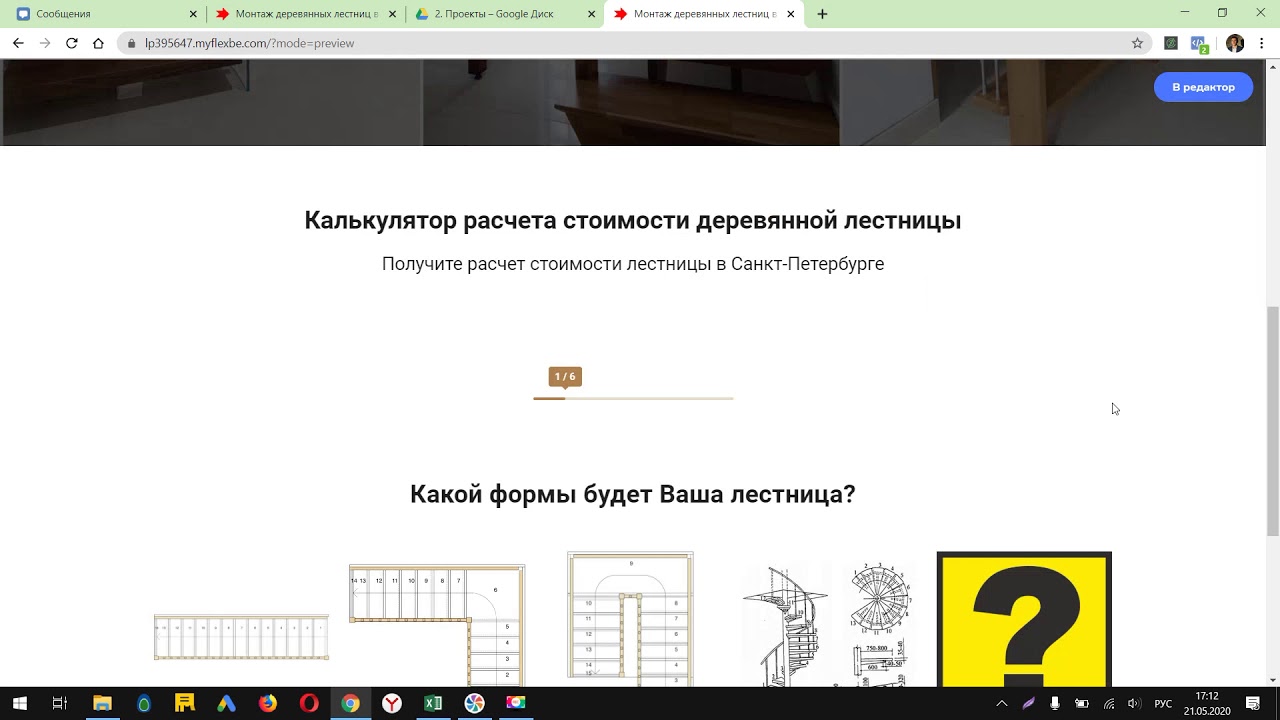Reload the current page
1280x720 pixels.
[x=72, y=43]
